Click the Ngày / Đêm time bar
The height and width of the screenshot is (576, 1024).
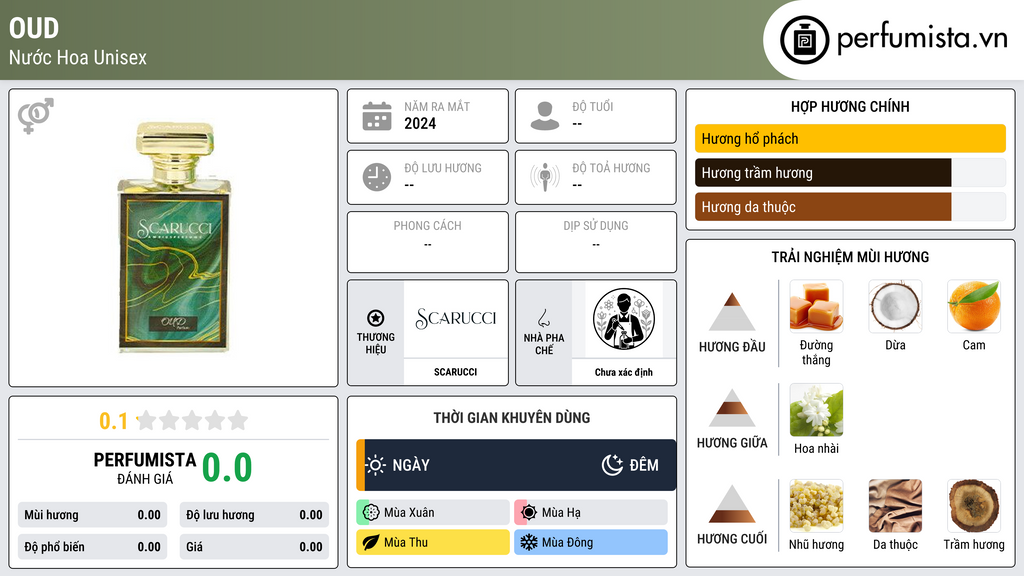tap(516, 465)
